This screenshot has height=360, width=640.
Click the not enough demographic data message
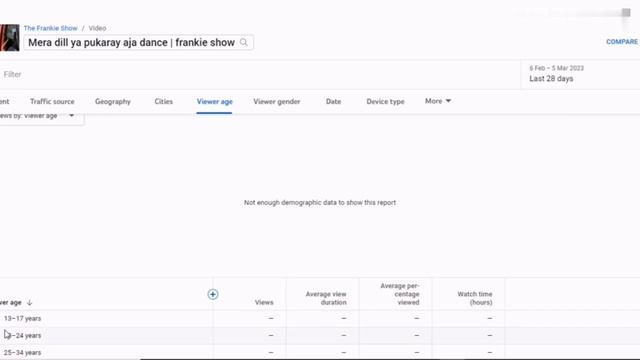tap(320, 202)
